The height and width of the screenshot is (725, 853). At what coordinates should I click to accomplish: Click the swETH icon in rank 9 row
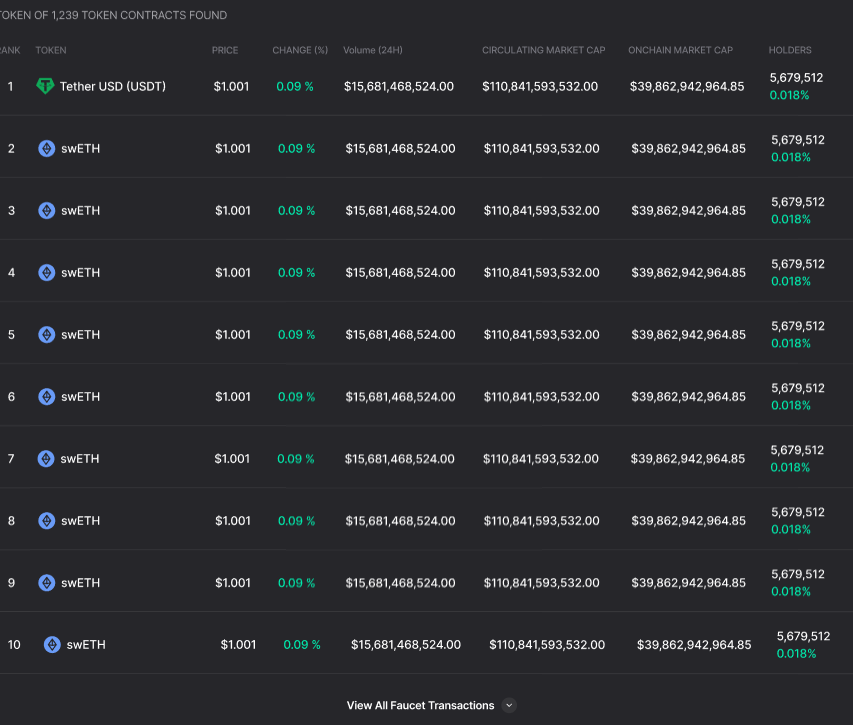point(47,583)
